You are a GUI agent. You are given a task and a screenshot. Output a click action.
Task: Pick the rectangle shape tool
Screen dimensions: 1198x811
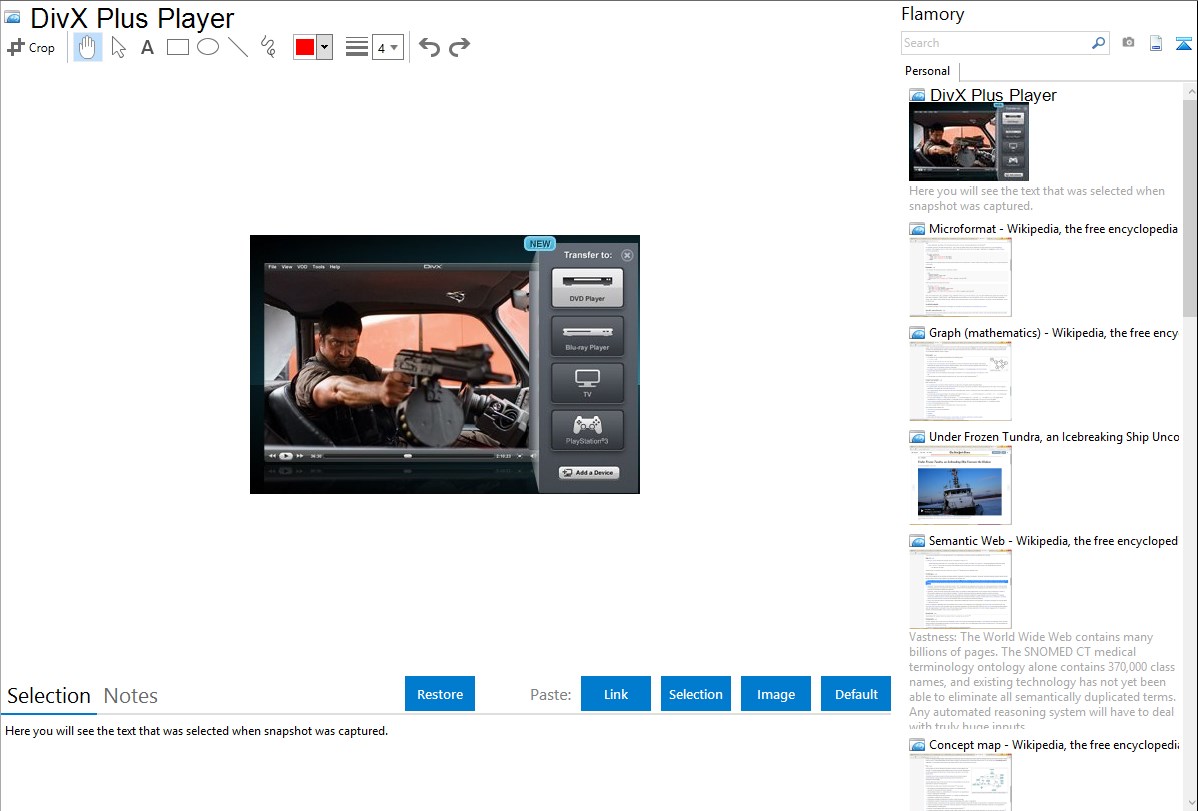click(x=178, y=47)
